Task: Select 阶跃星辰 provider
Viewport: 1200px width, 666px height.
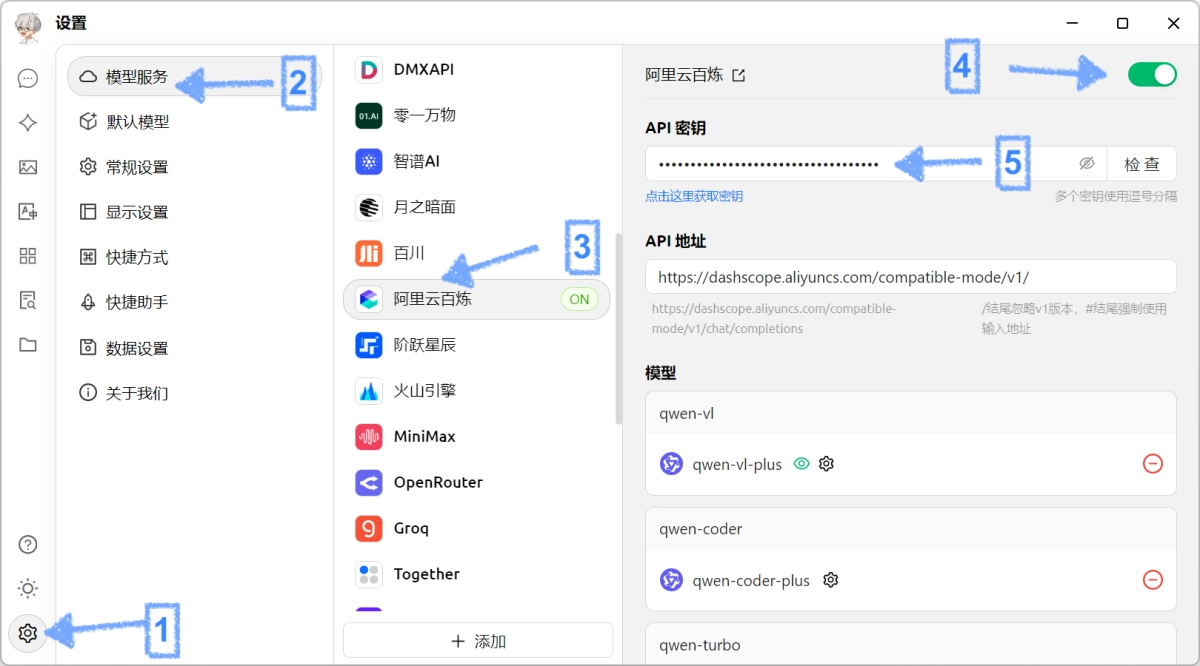Action: pyautogui.click(x=476, y=345)
